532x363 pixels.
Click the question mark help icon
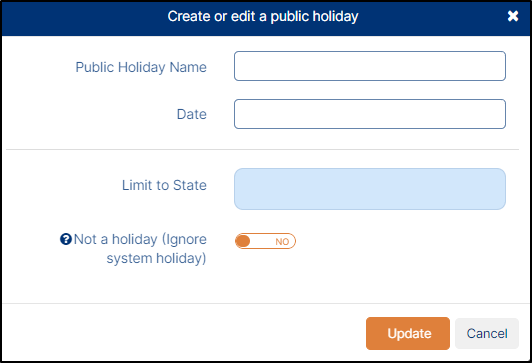[66, 239]
